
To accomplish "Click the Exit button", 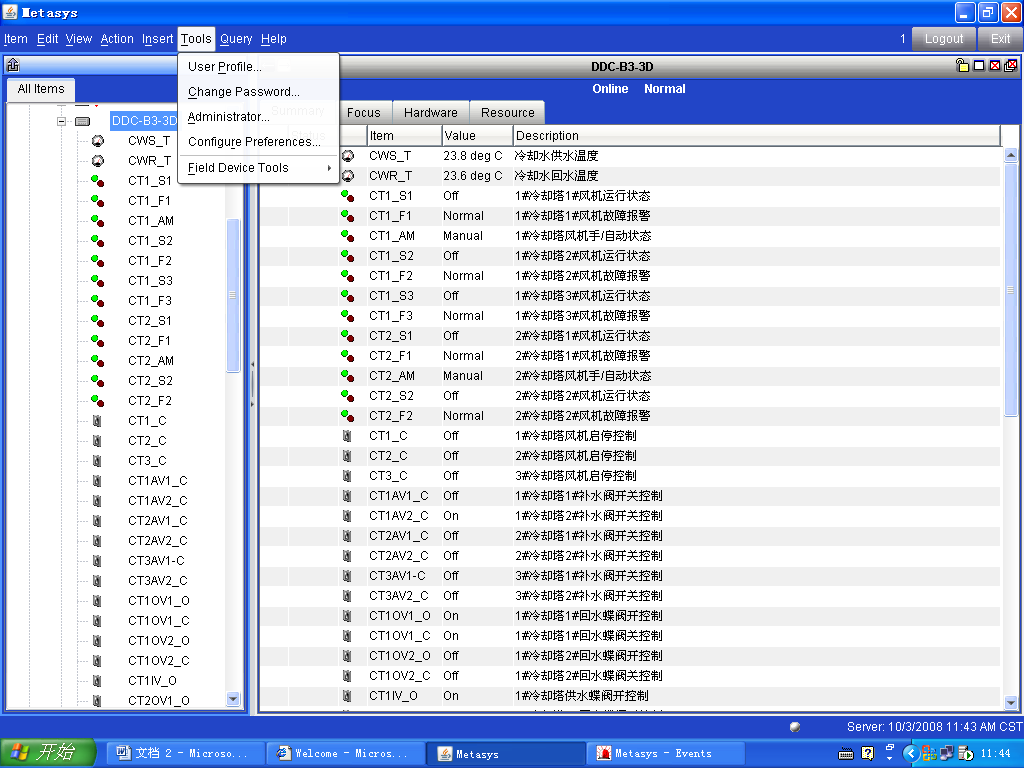I will coord(1000,39).
